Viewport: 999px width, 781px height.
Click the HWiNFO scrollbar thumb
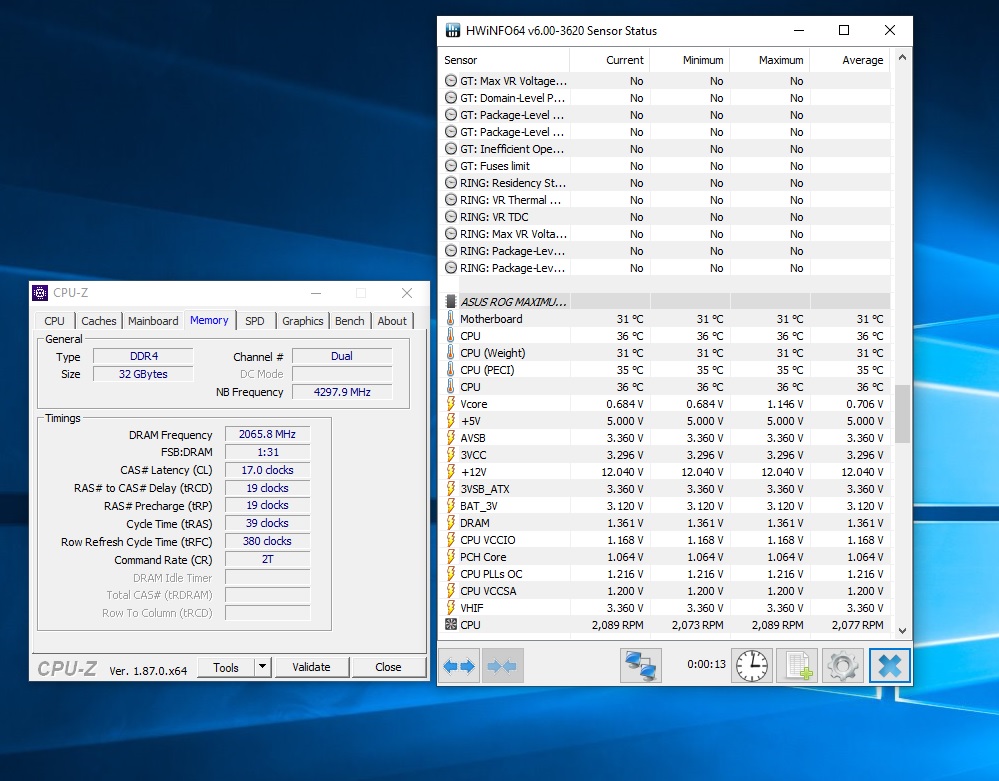[902, 413]
